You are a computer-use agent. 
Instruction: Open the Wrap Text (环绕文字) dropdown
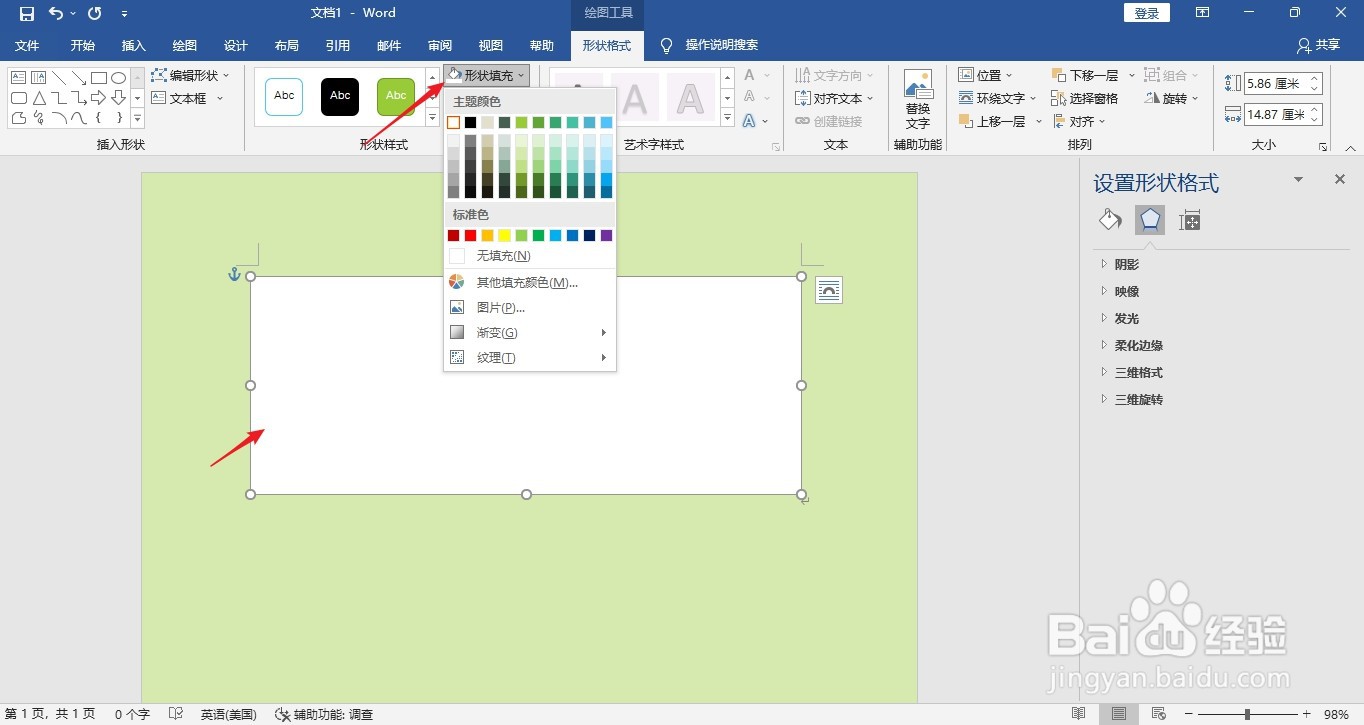(998, 98)
